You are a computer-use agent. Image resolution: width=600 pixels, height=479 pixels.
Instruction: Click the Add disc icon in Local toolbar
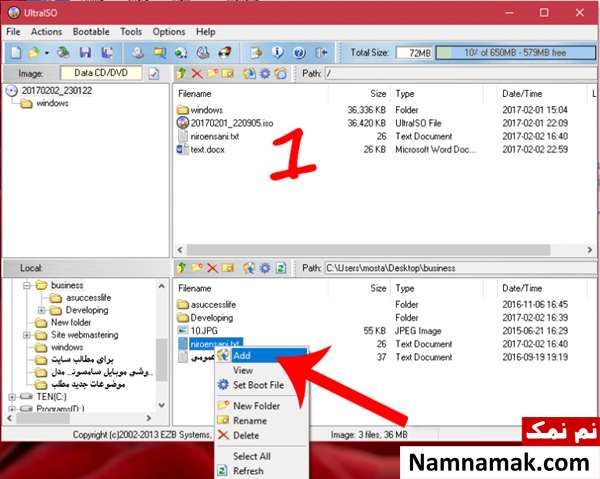[x=249, y=268]
